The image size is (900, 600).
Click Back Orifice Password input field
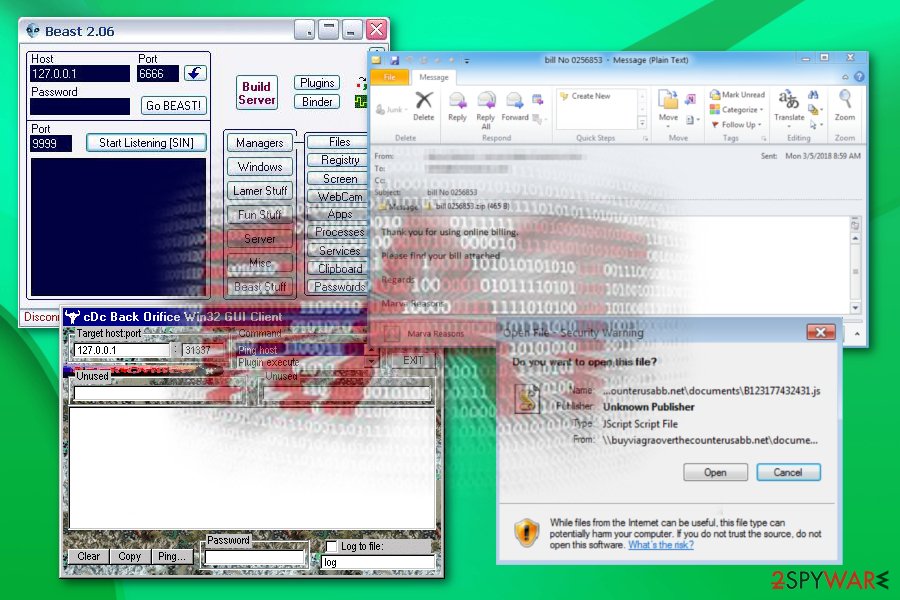point(254,557)
